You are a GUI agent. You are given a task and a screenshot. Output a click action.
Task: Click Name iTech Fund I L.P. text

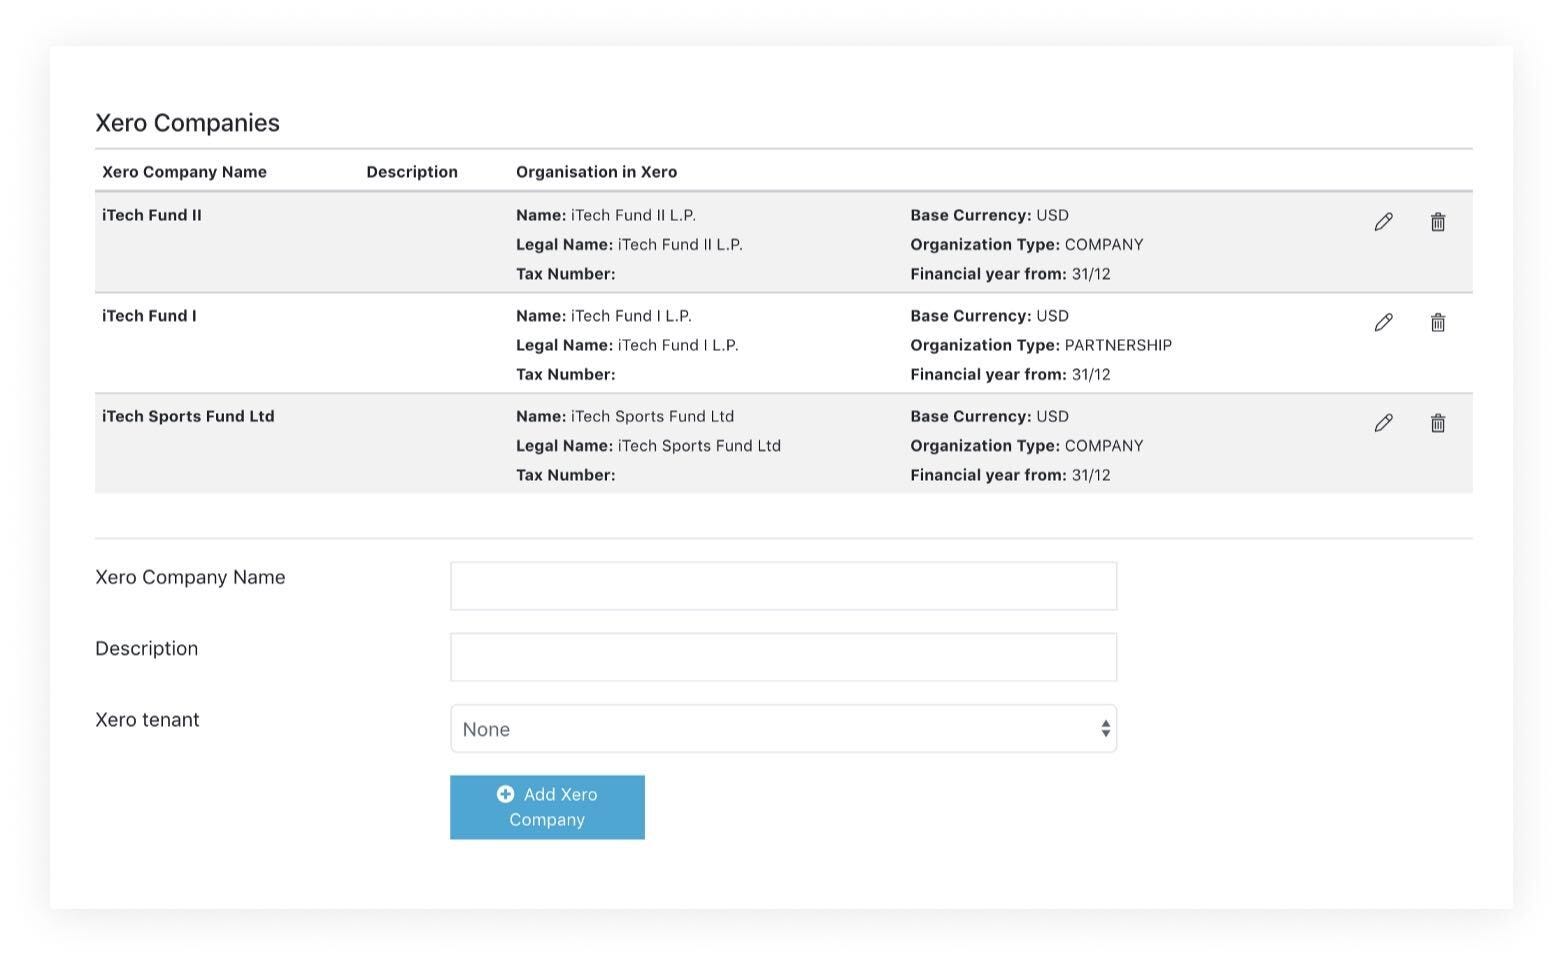[x=604, y=316]
